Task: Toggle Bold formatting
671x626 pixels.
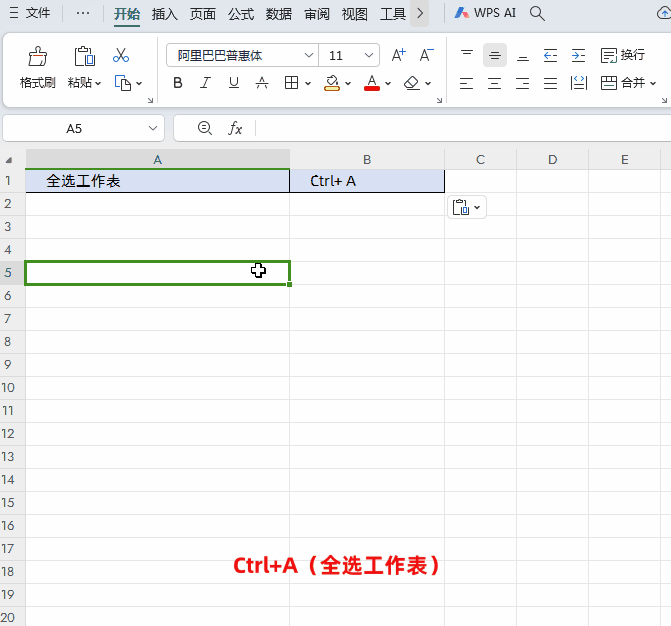Action: pyautogui.click(x=178, y=83)
